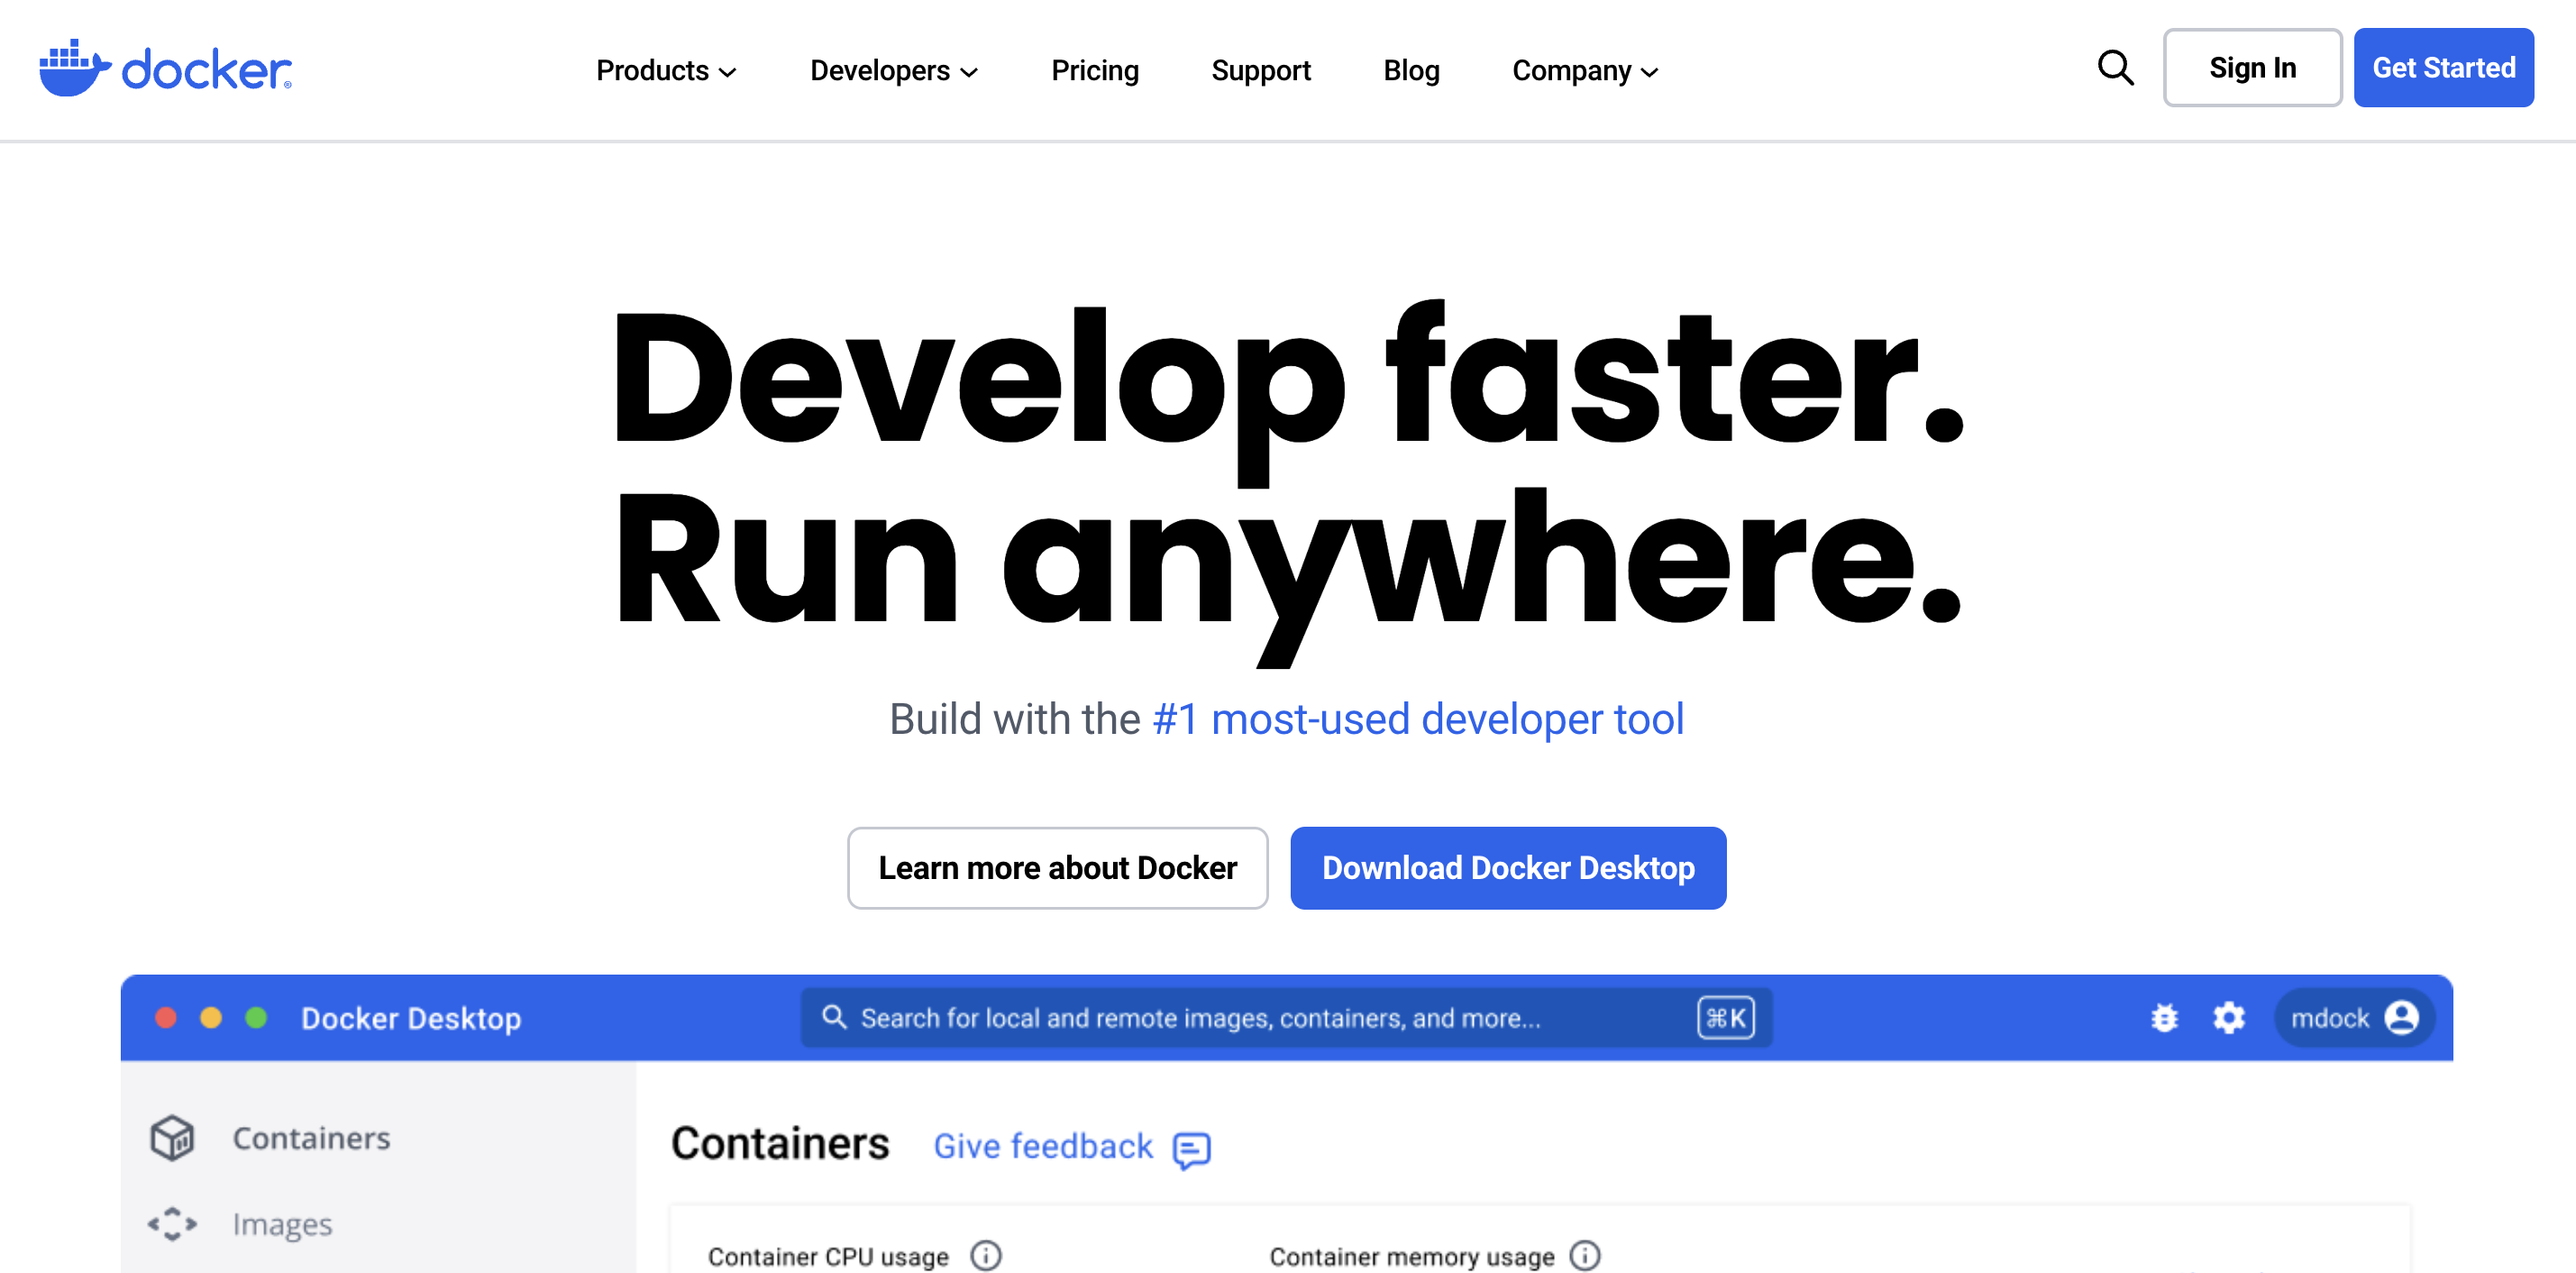Click the search icon in Docker Desktop search bar
The image size is (2576, 1273).
834,1017
